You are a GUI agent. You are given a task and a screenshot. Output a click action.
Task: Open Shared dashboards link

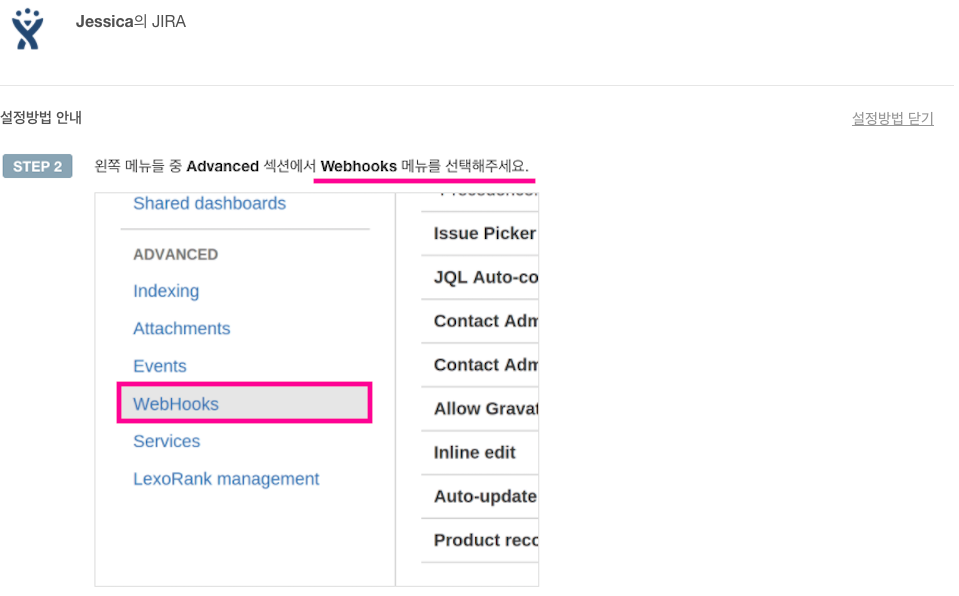click(209, 203)
